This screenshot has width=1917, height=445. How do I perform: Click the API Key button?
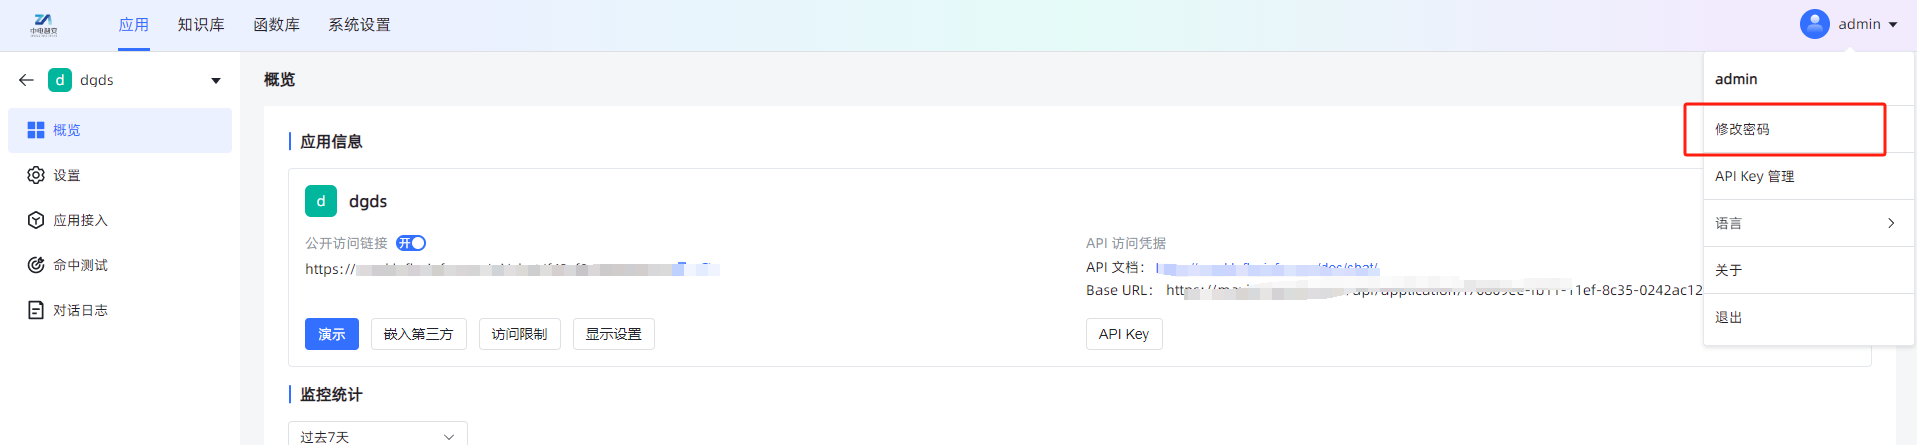point(1124,334)
